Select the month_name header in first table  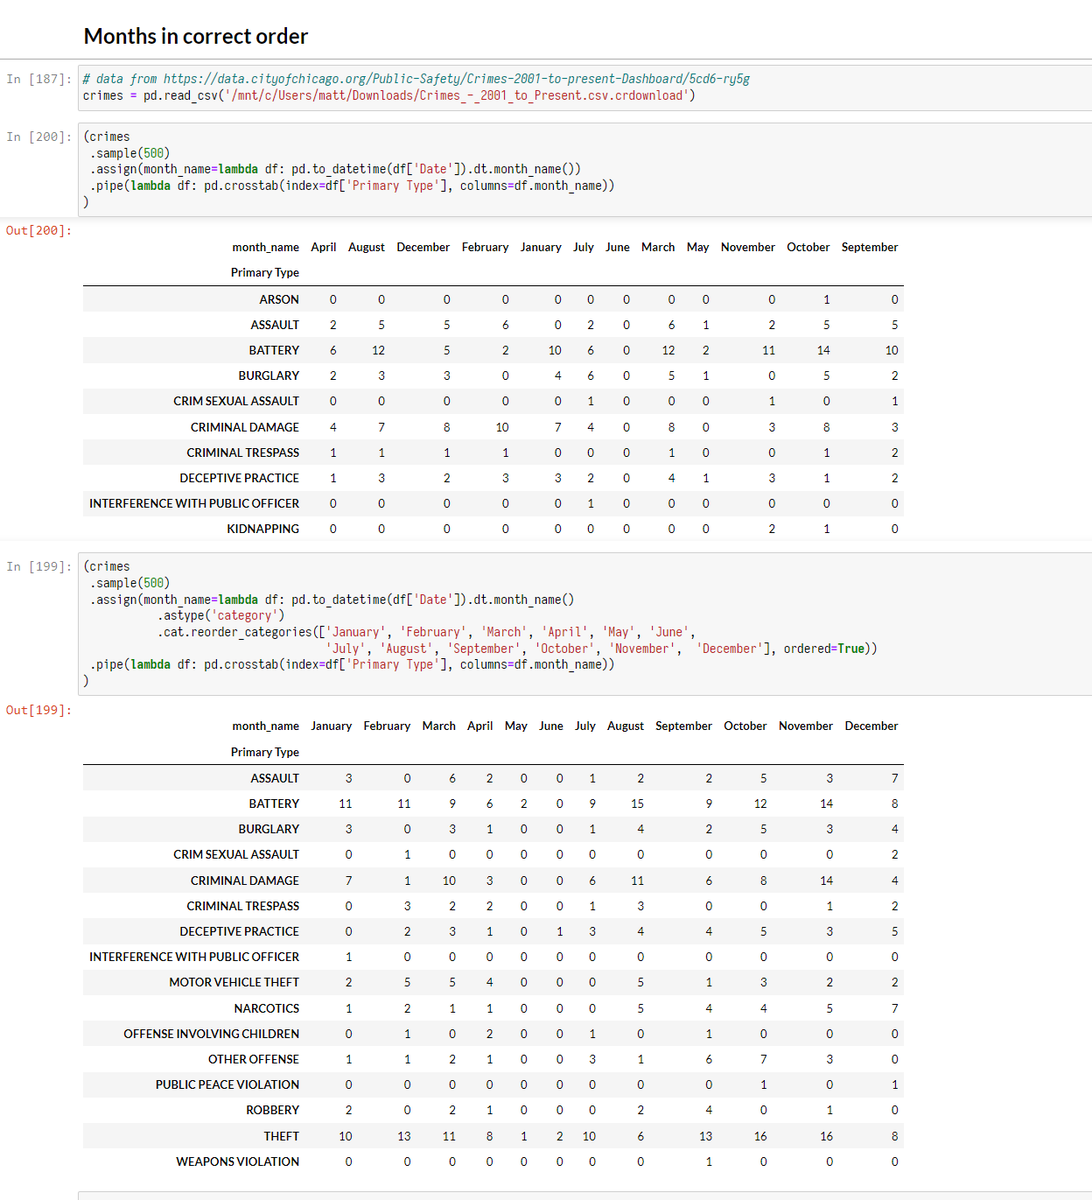tap(265, 247)
